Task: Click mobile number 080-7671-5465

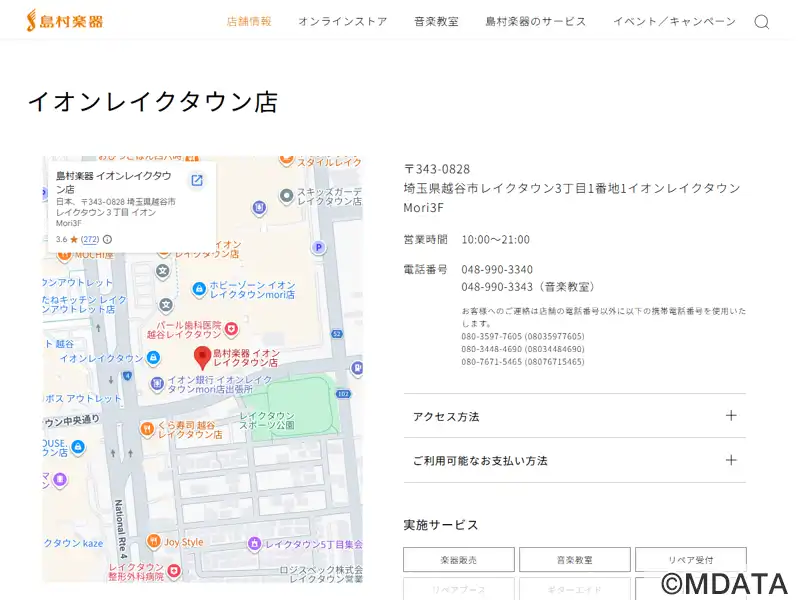Action: click(491, 362)
